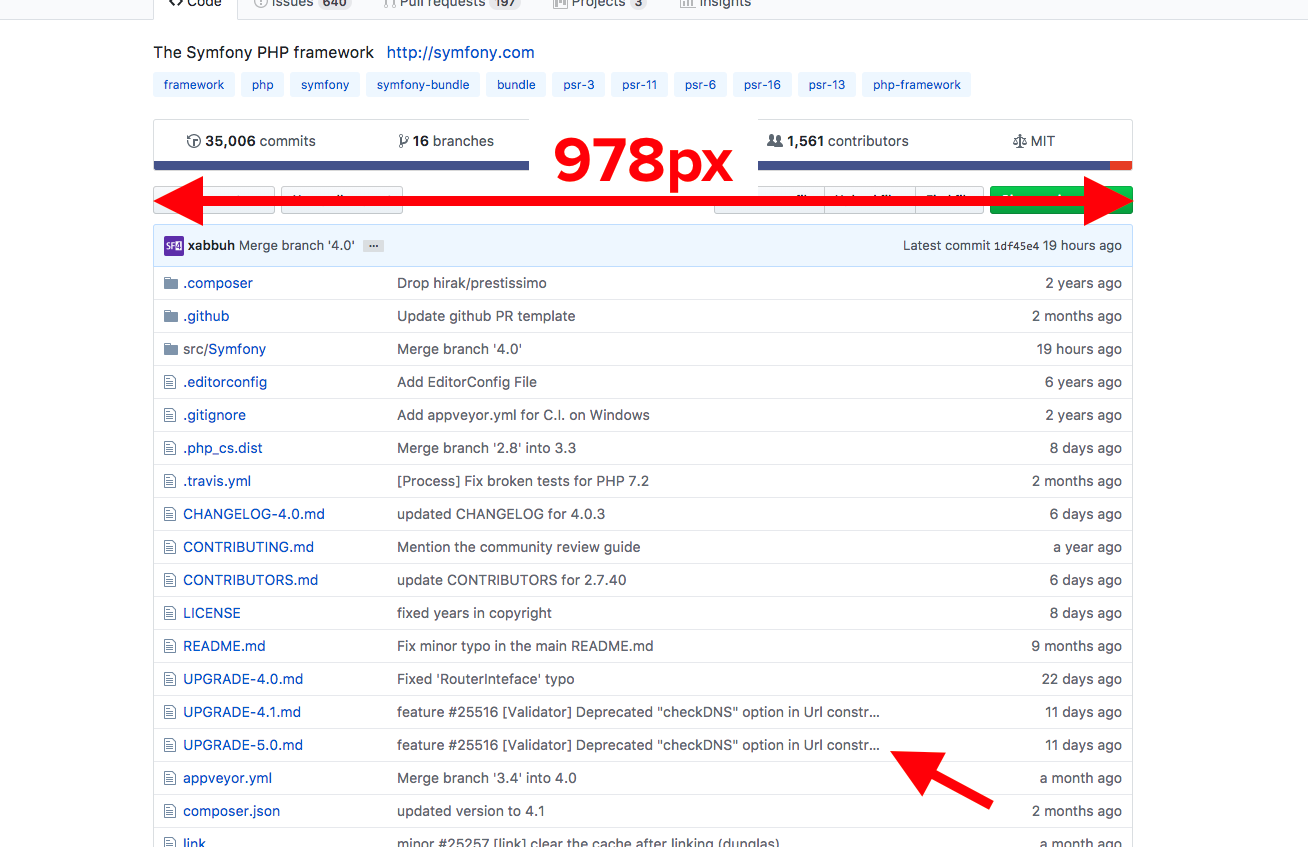Select the symfony-bundle topic tag
The height and width of the screenshot is (847, 1308).
coord(423,85)
